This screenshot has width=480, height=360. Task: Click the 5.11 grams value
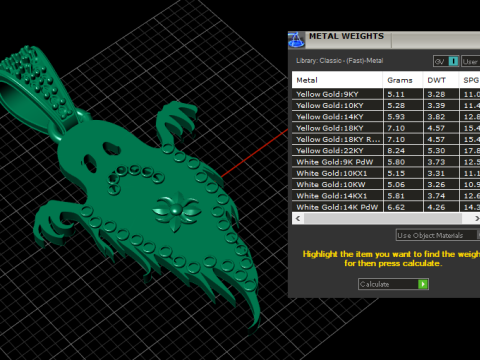(x=396, y=94)
